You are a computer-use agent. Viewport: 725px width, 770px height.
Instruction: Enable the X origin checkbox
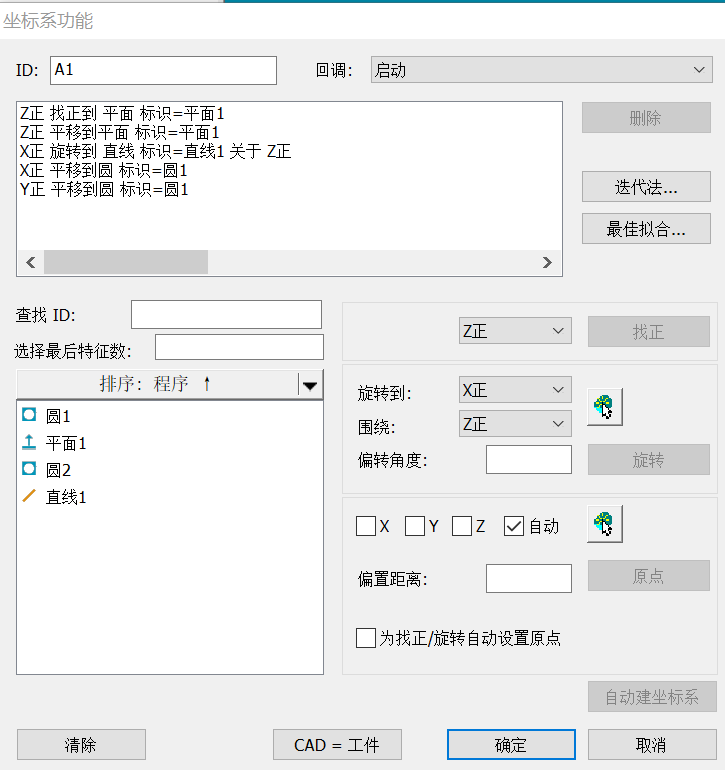click(366, 526)
